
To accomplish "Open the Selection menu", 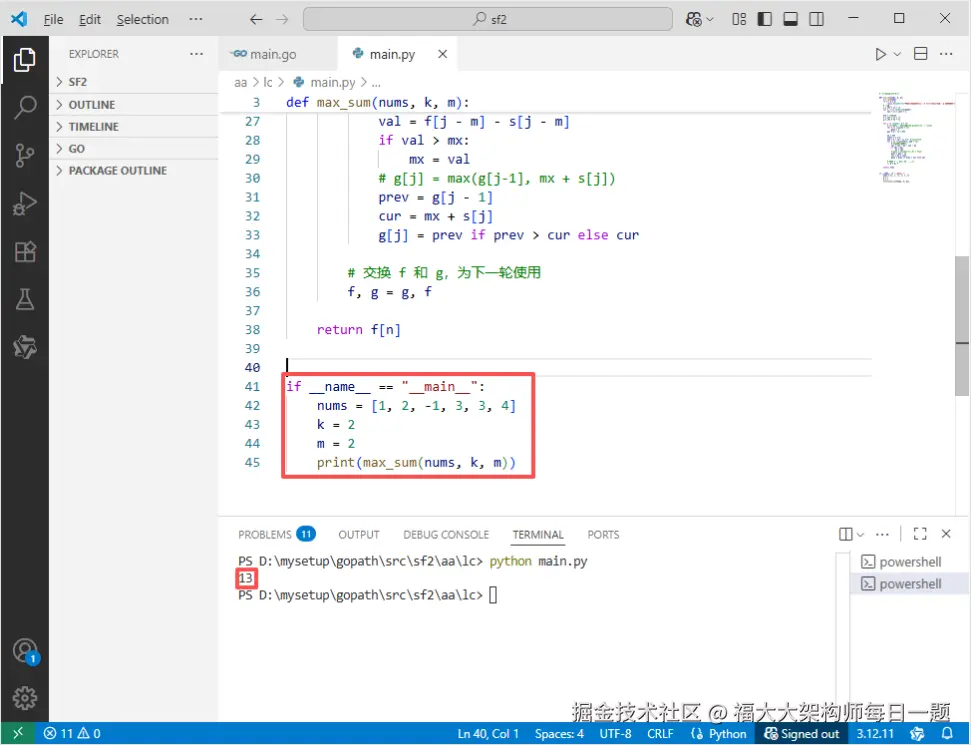I will point(142,19).
